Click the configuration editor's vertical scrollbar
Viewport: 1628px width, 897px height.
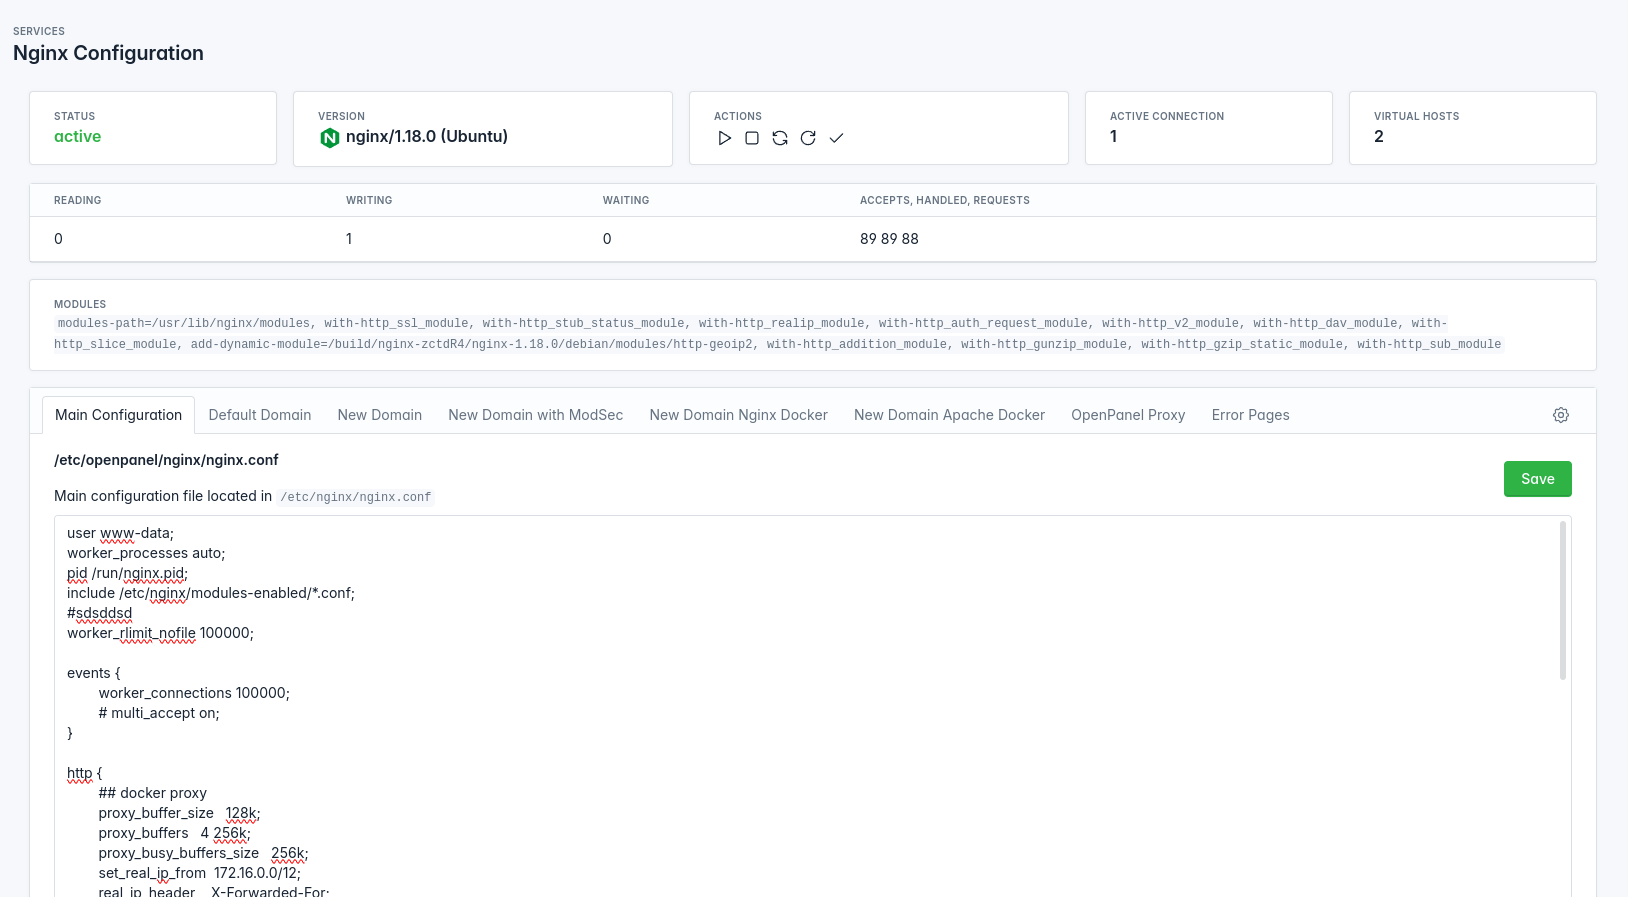click(x=1562, y=600)
